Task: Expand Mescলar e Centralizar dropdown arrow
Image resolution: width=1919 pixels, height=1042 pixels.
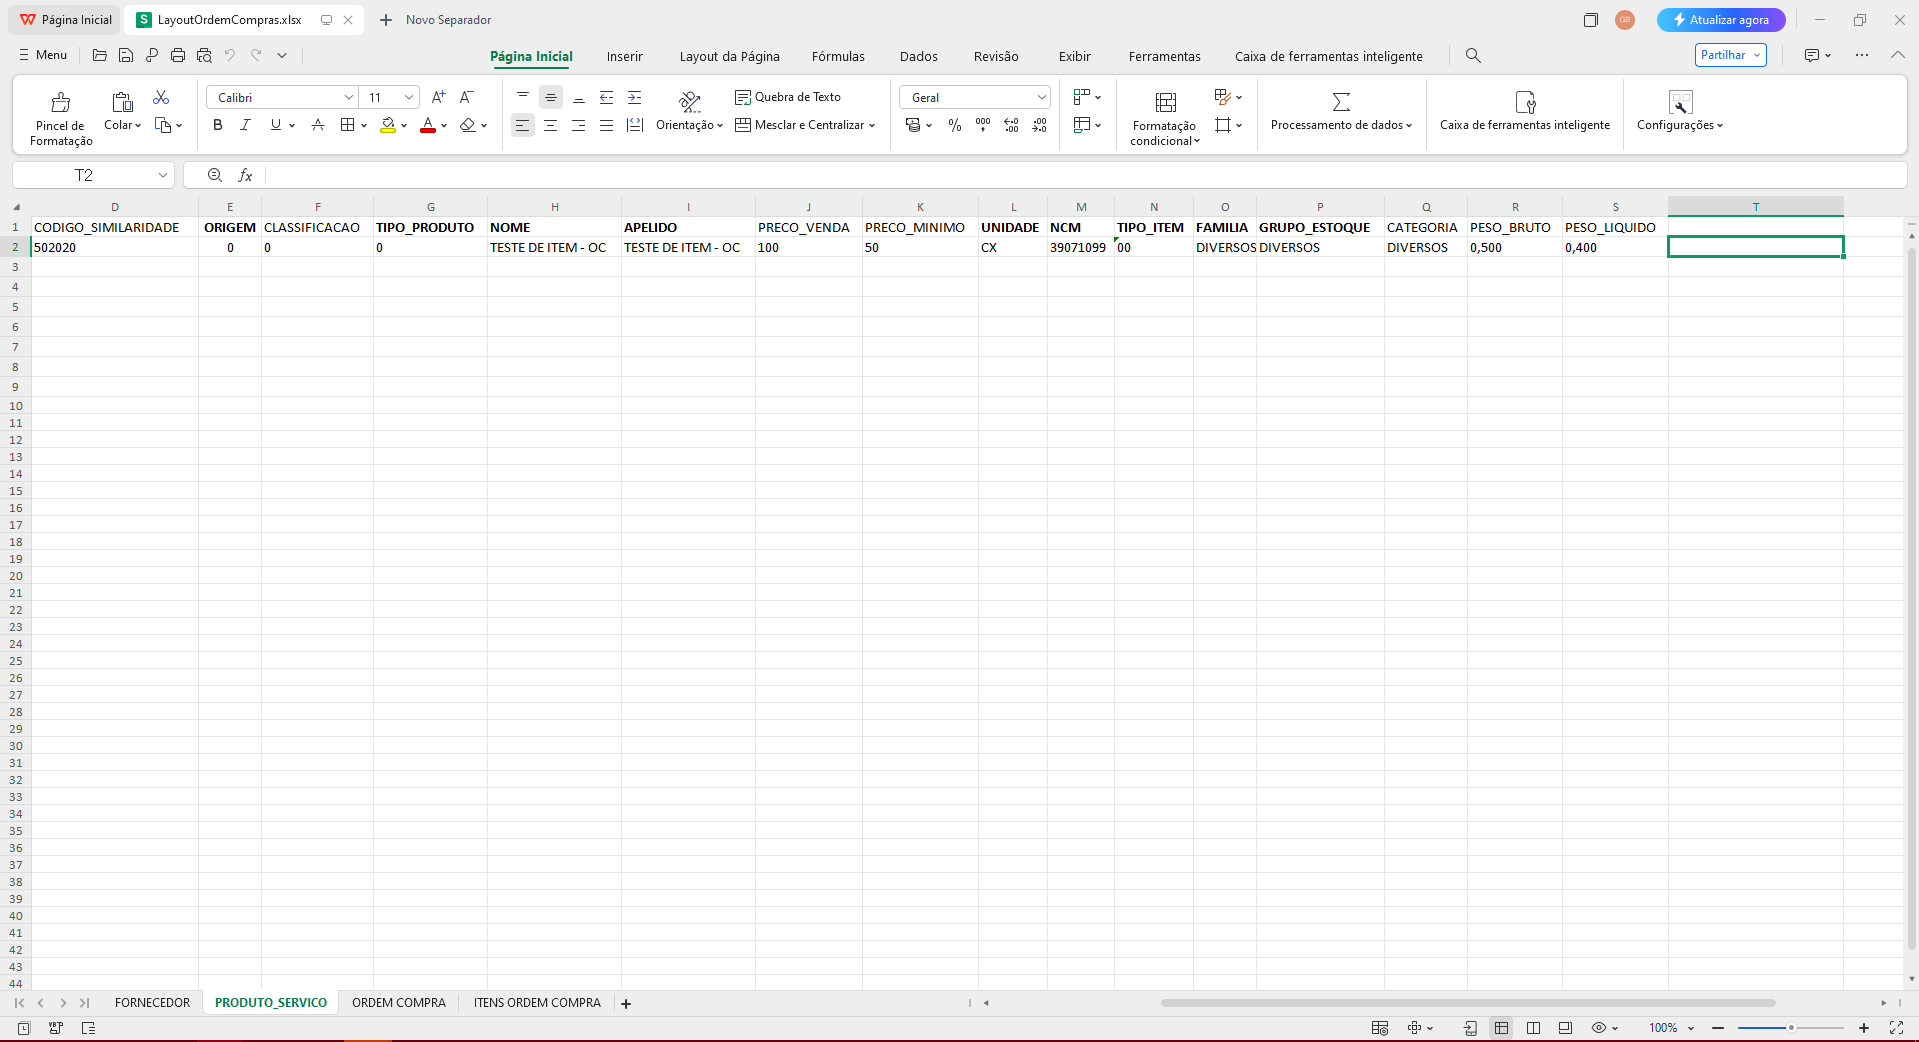Action: pyautogui.click(x=872, y=125)
